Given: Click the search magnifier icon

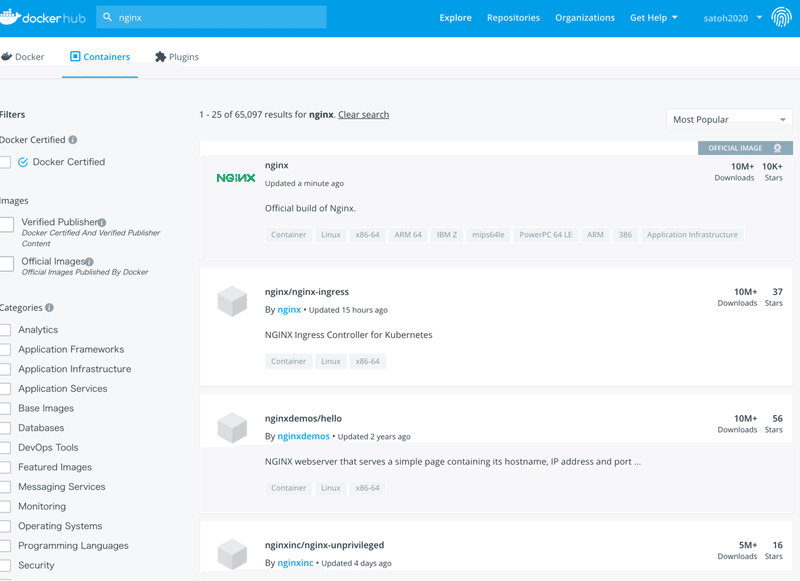Looking at the screenshot, I should point(107,17).
